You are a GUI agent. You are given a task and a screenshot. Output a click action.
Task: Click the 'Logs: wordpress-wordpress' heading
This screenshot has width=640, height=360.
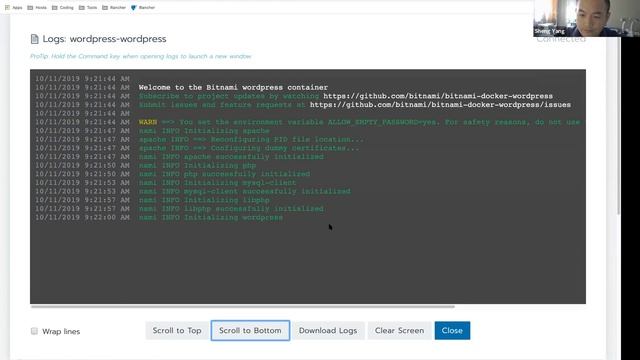104,39
